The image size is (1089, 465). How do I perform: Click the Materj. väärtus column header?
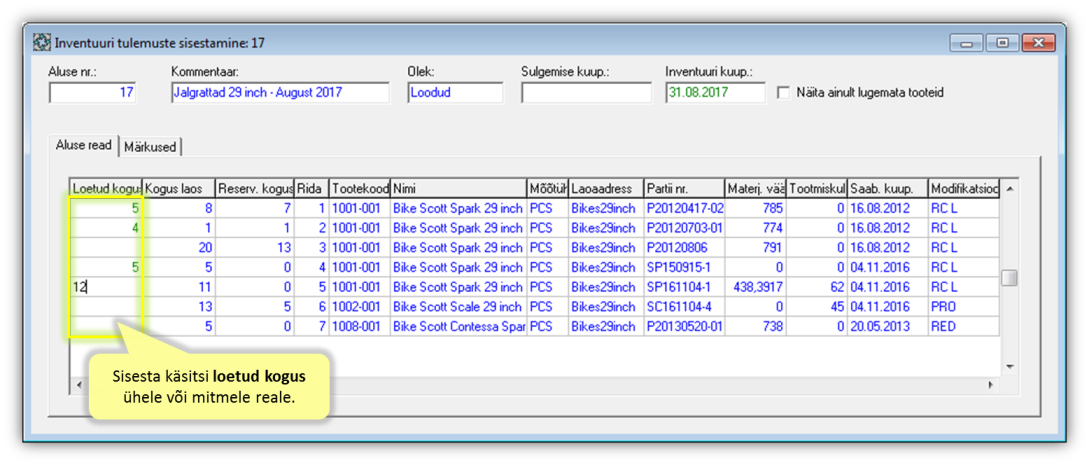point(756,187)
